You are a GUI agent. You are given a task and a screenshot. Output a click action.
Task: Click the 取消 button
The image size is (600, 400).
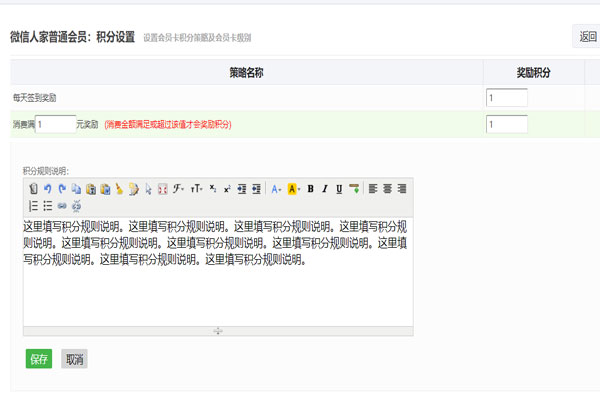[74, 359]
